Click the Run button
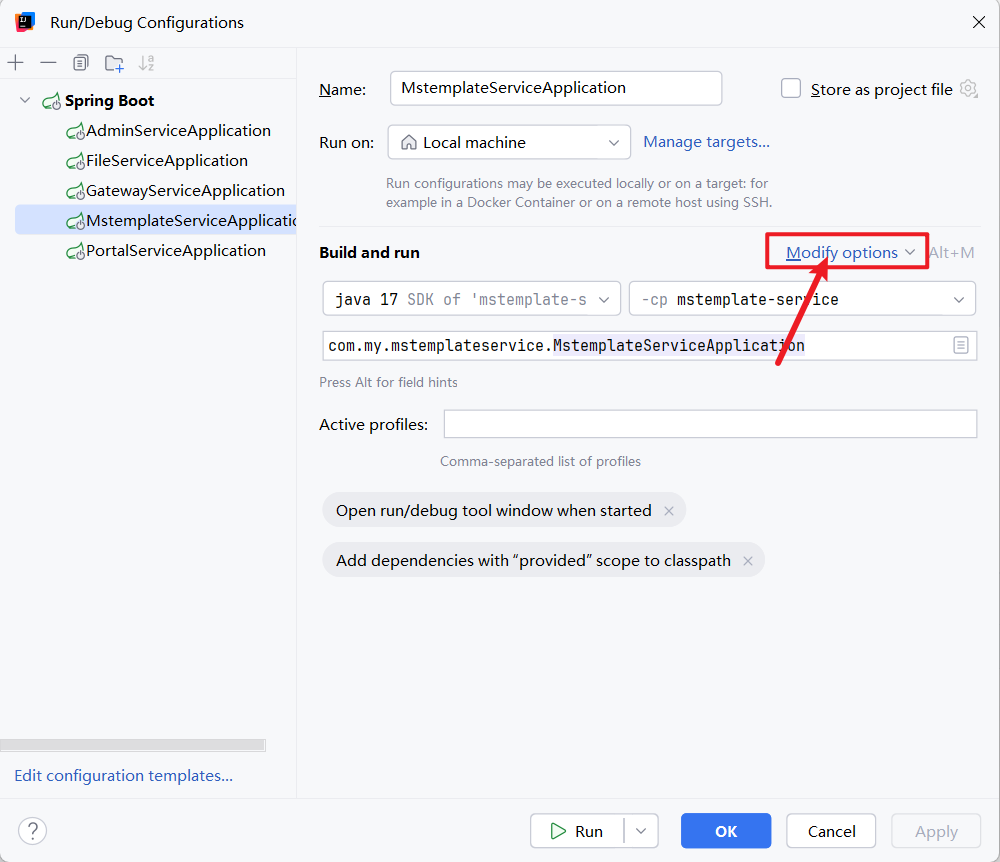This screenshot has width=1000, height=862. 577,831
